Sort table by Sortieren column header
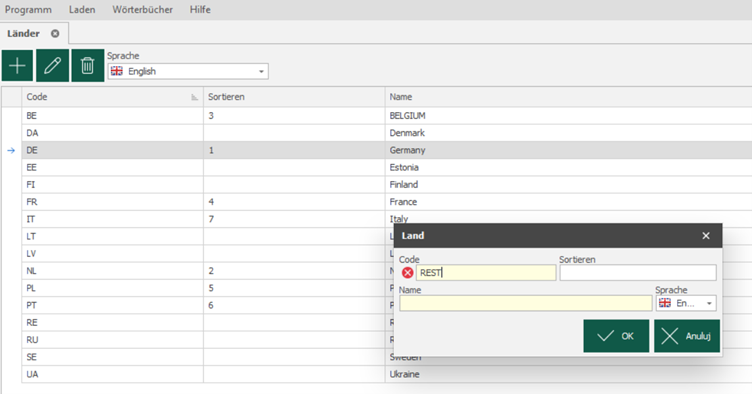752x394 pixels. 294,97
